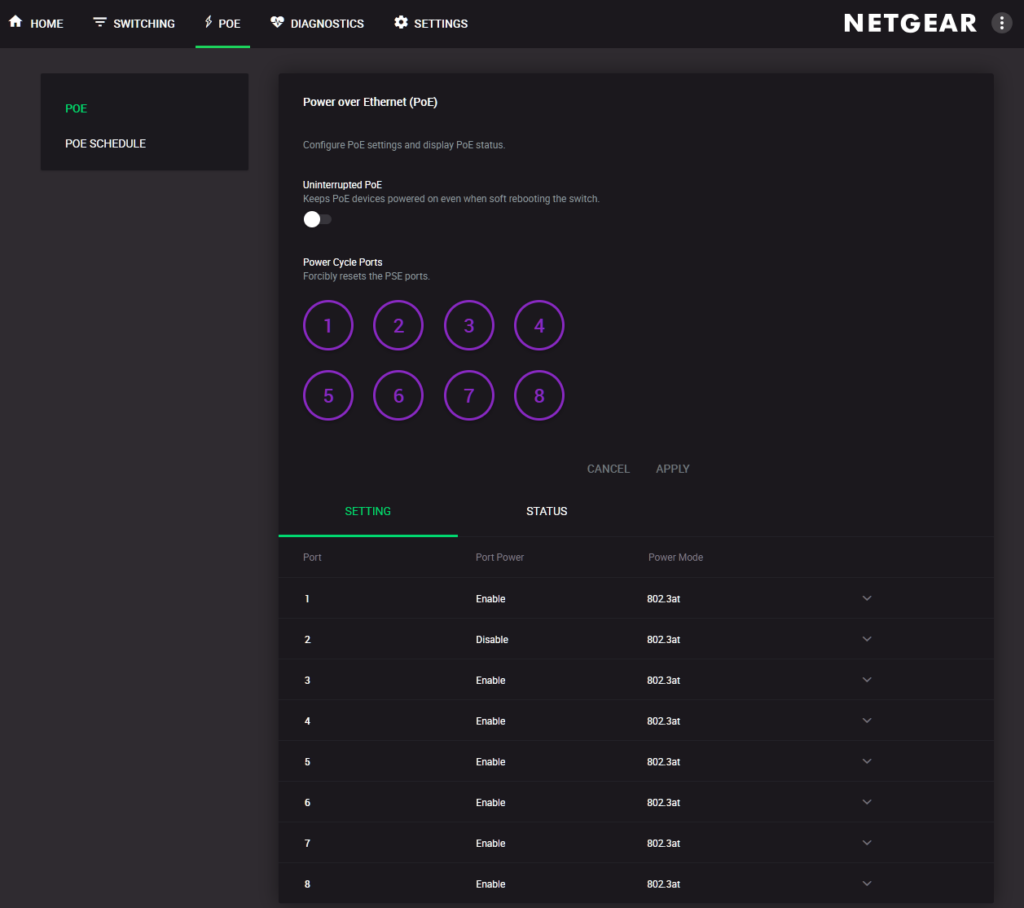Screen dimensions: 1024x908
Task: Click Enable value in port 1 row
Action: pyautogui.click(x=490, y=599)
